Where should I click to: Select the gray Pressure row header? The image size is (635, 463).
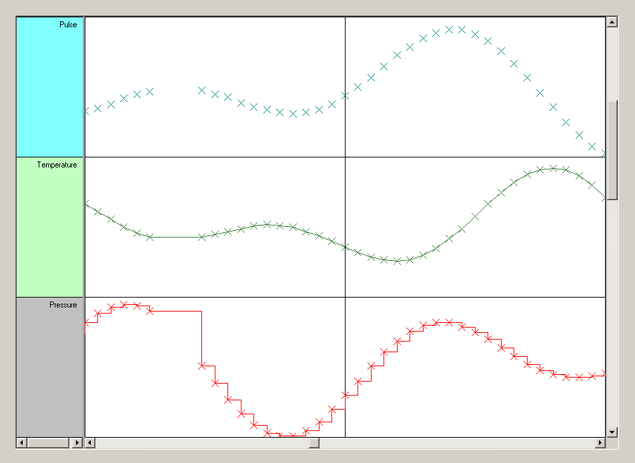point(50,367)
